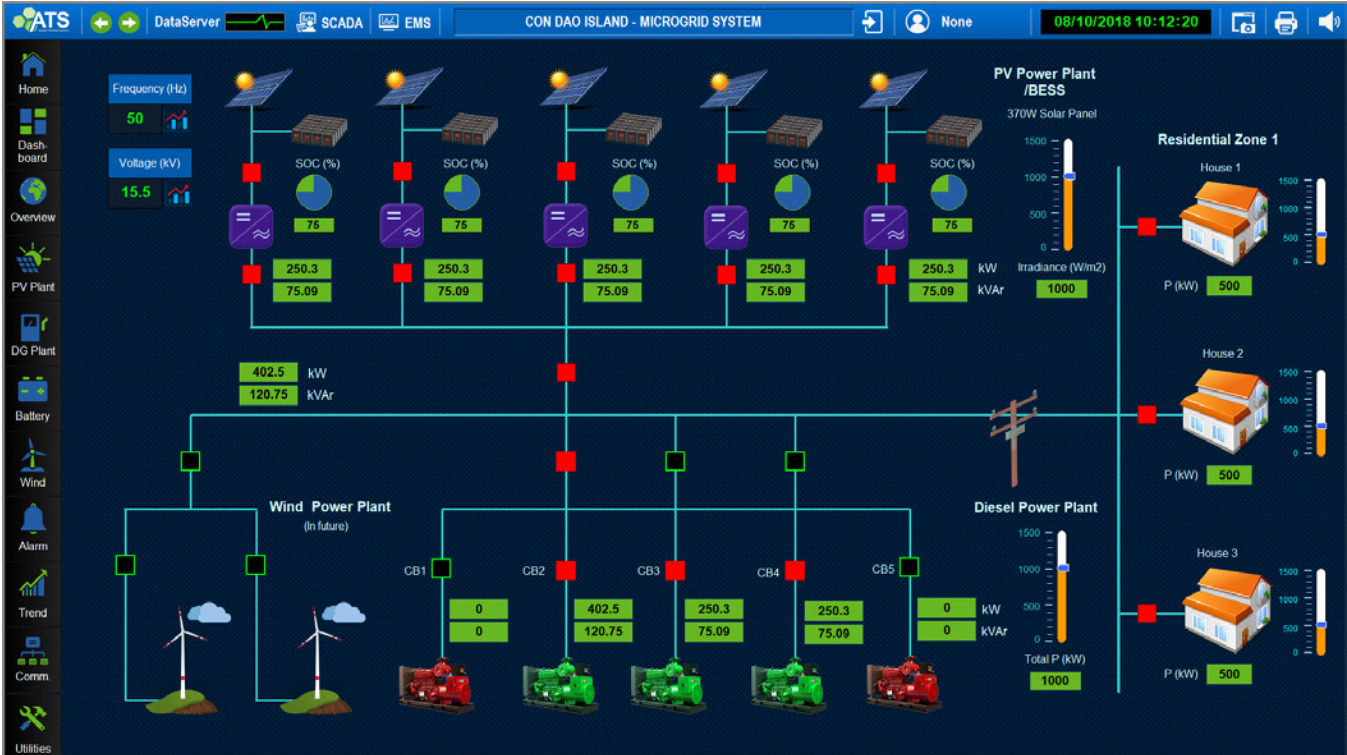
Task: Open the Trend chart page
Action: coord(33,594)
